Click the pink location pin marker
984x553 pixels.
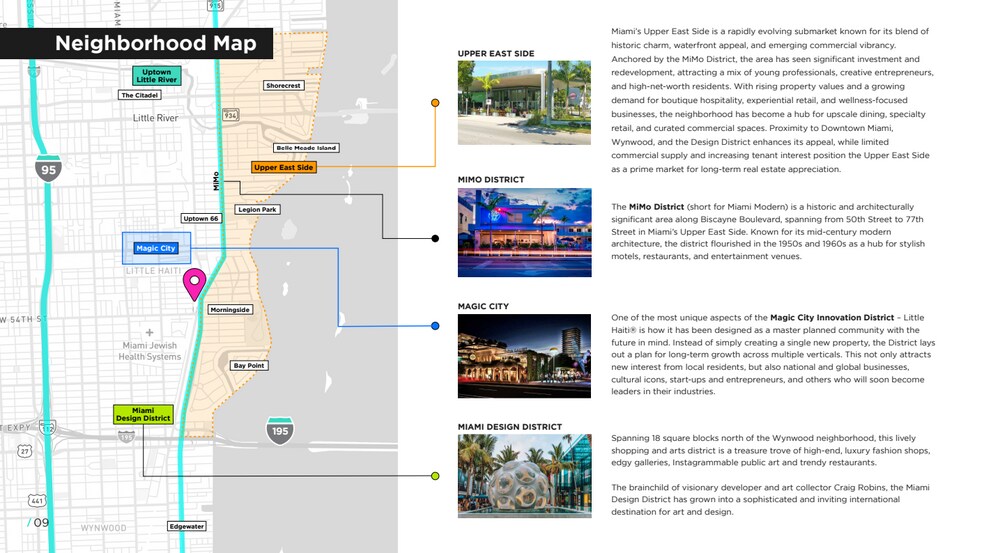(195, 284)
